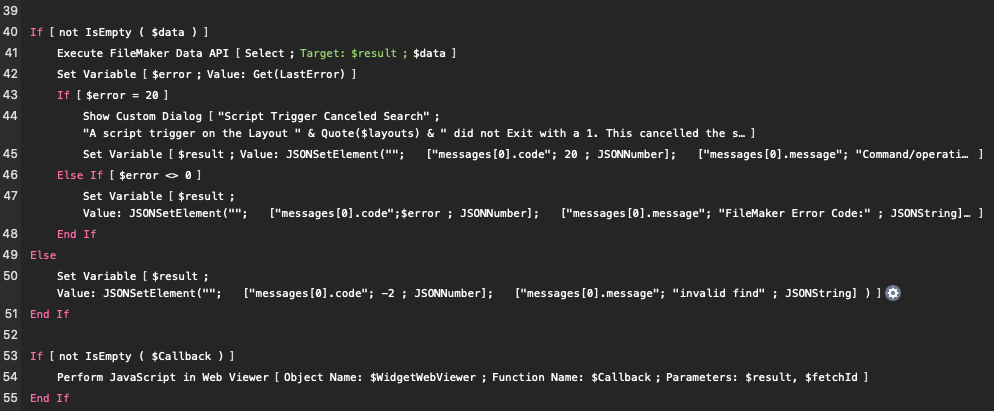Select the Else step on line 49

click(x=43, y=255)
